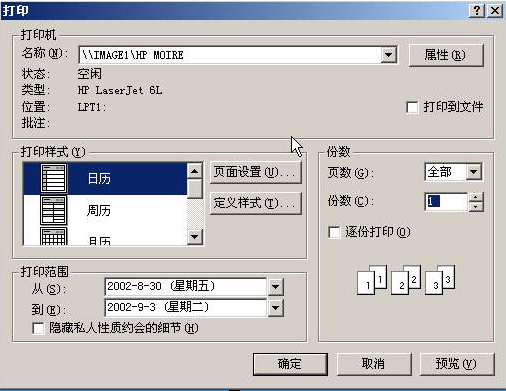Image resolution: width=506 pixels, height=391 pixels.
Task: Enable 打印到文件 checkbox
Action: pos(412,107)
